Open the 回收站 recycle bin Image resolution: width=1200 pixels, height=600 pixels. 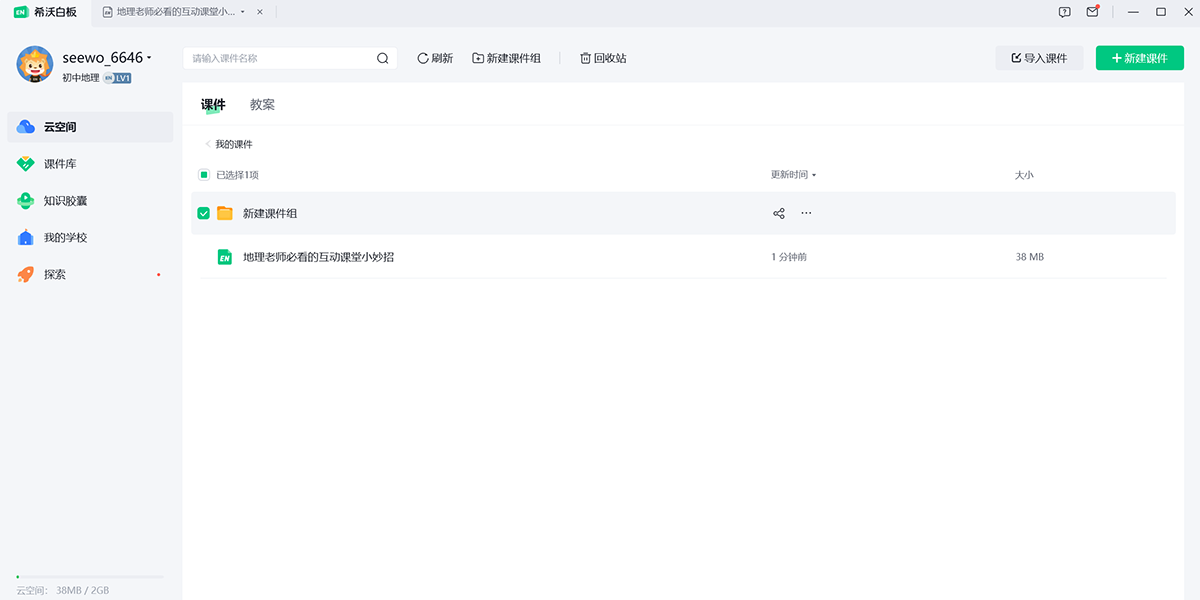pos(602,58)
